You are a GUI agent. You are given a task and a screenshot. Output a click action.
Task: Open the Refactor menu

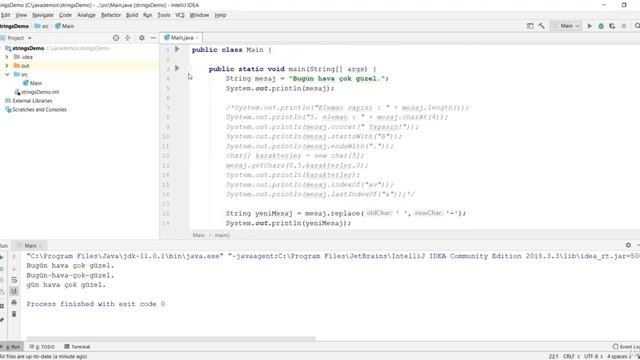tap(111, 15)
